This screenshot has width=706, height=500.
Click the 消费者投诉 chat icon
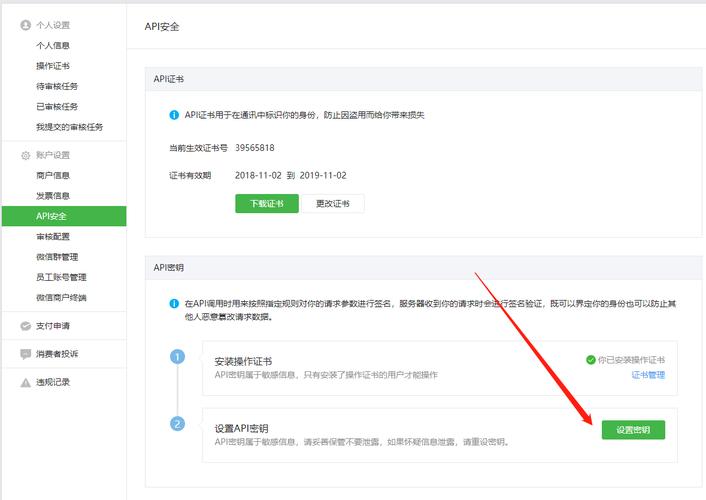(x=26, y=354)
